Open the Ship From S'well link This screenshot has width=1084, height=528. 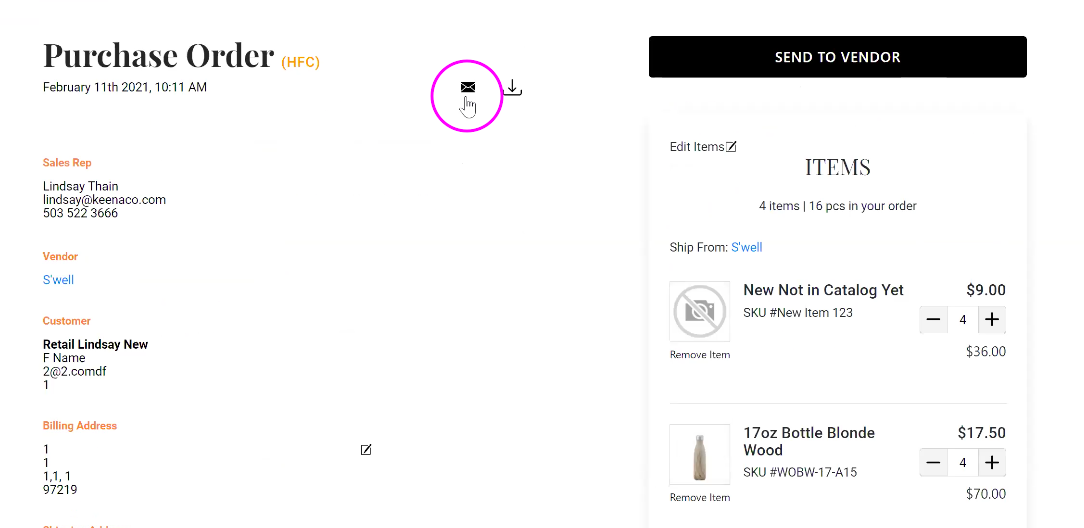(746, 247)
